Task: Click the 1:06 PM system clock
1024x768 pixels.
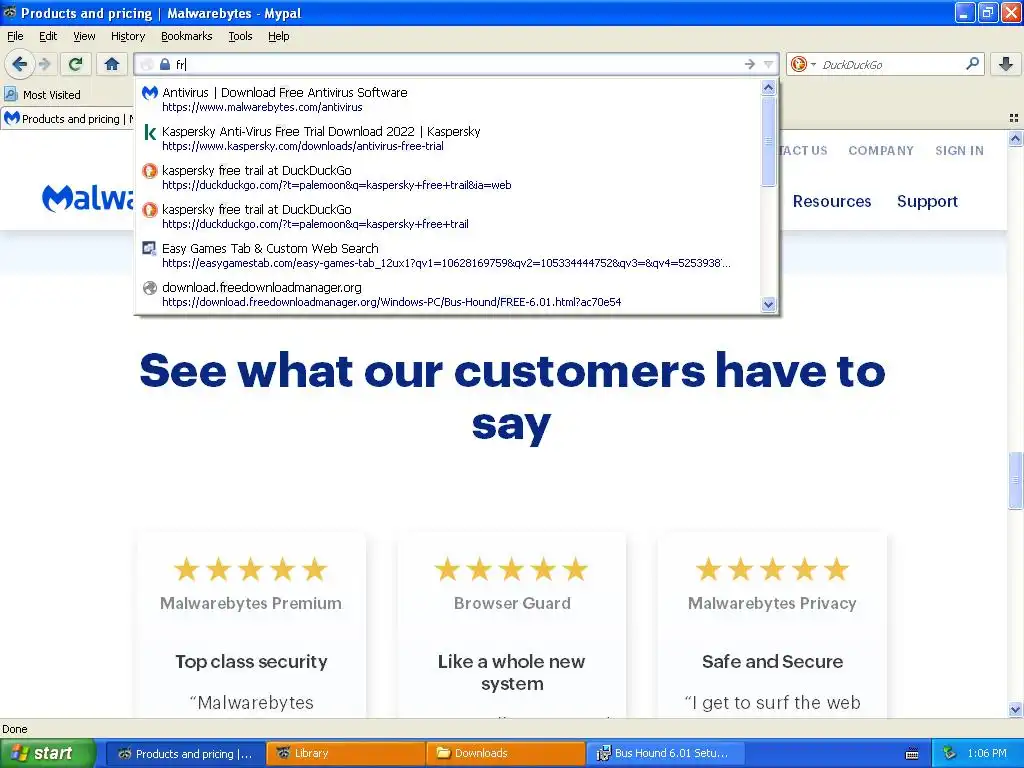Action: click(x=987, y=754)
